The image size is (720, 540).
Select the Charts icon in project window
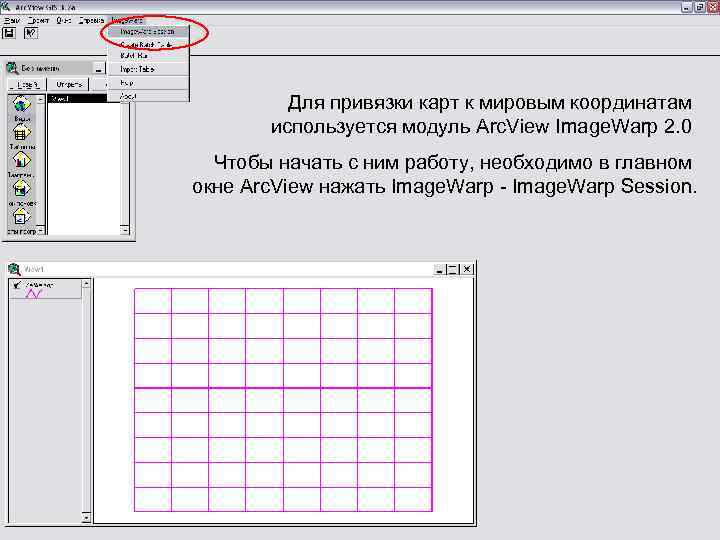pyautogui.click(x=21, y=161)
